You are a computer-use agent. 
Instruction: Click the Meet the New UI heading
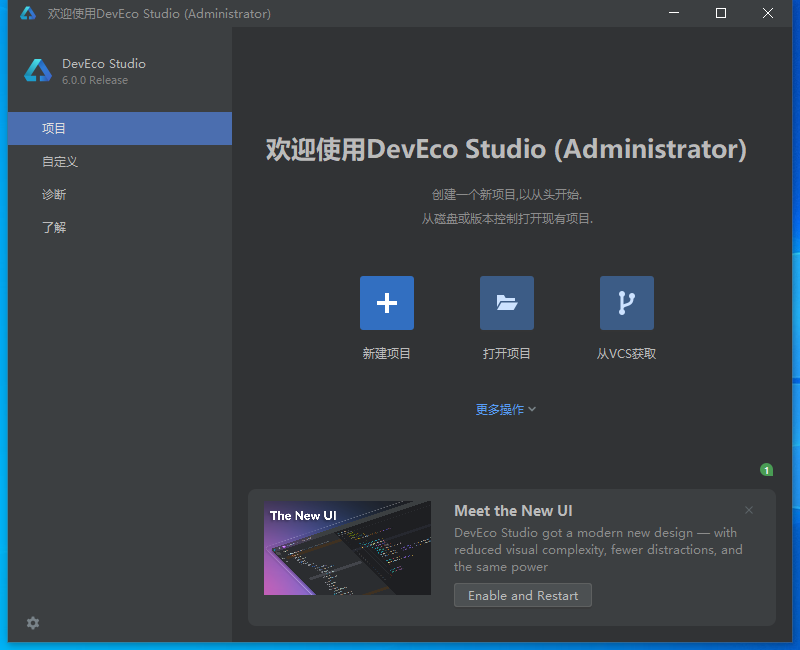coord(513,511)
